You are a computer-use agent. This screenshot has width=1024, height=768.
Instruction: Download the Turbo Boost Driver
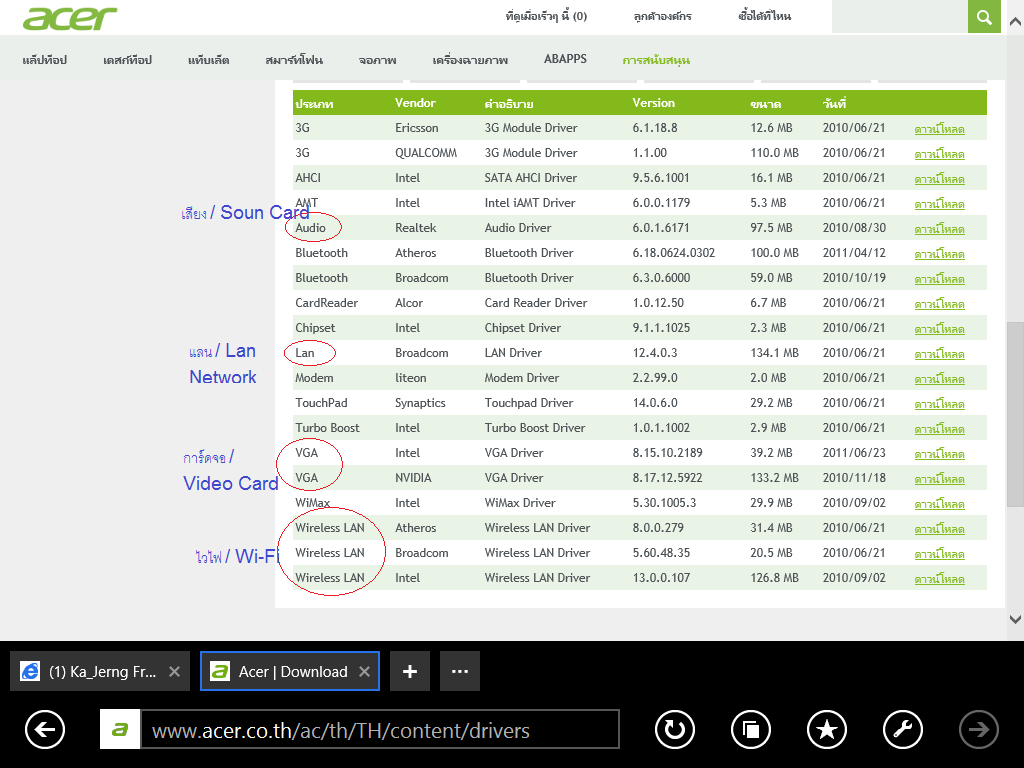click(x=939, y=428)
